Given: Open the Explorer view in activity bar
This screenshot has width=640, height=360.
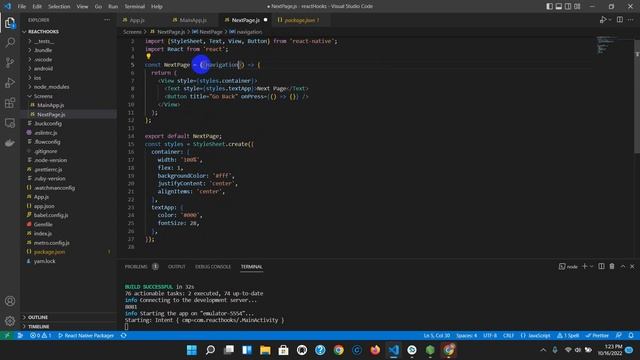Looking at the screenshot, I should click(10, 23).
